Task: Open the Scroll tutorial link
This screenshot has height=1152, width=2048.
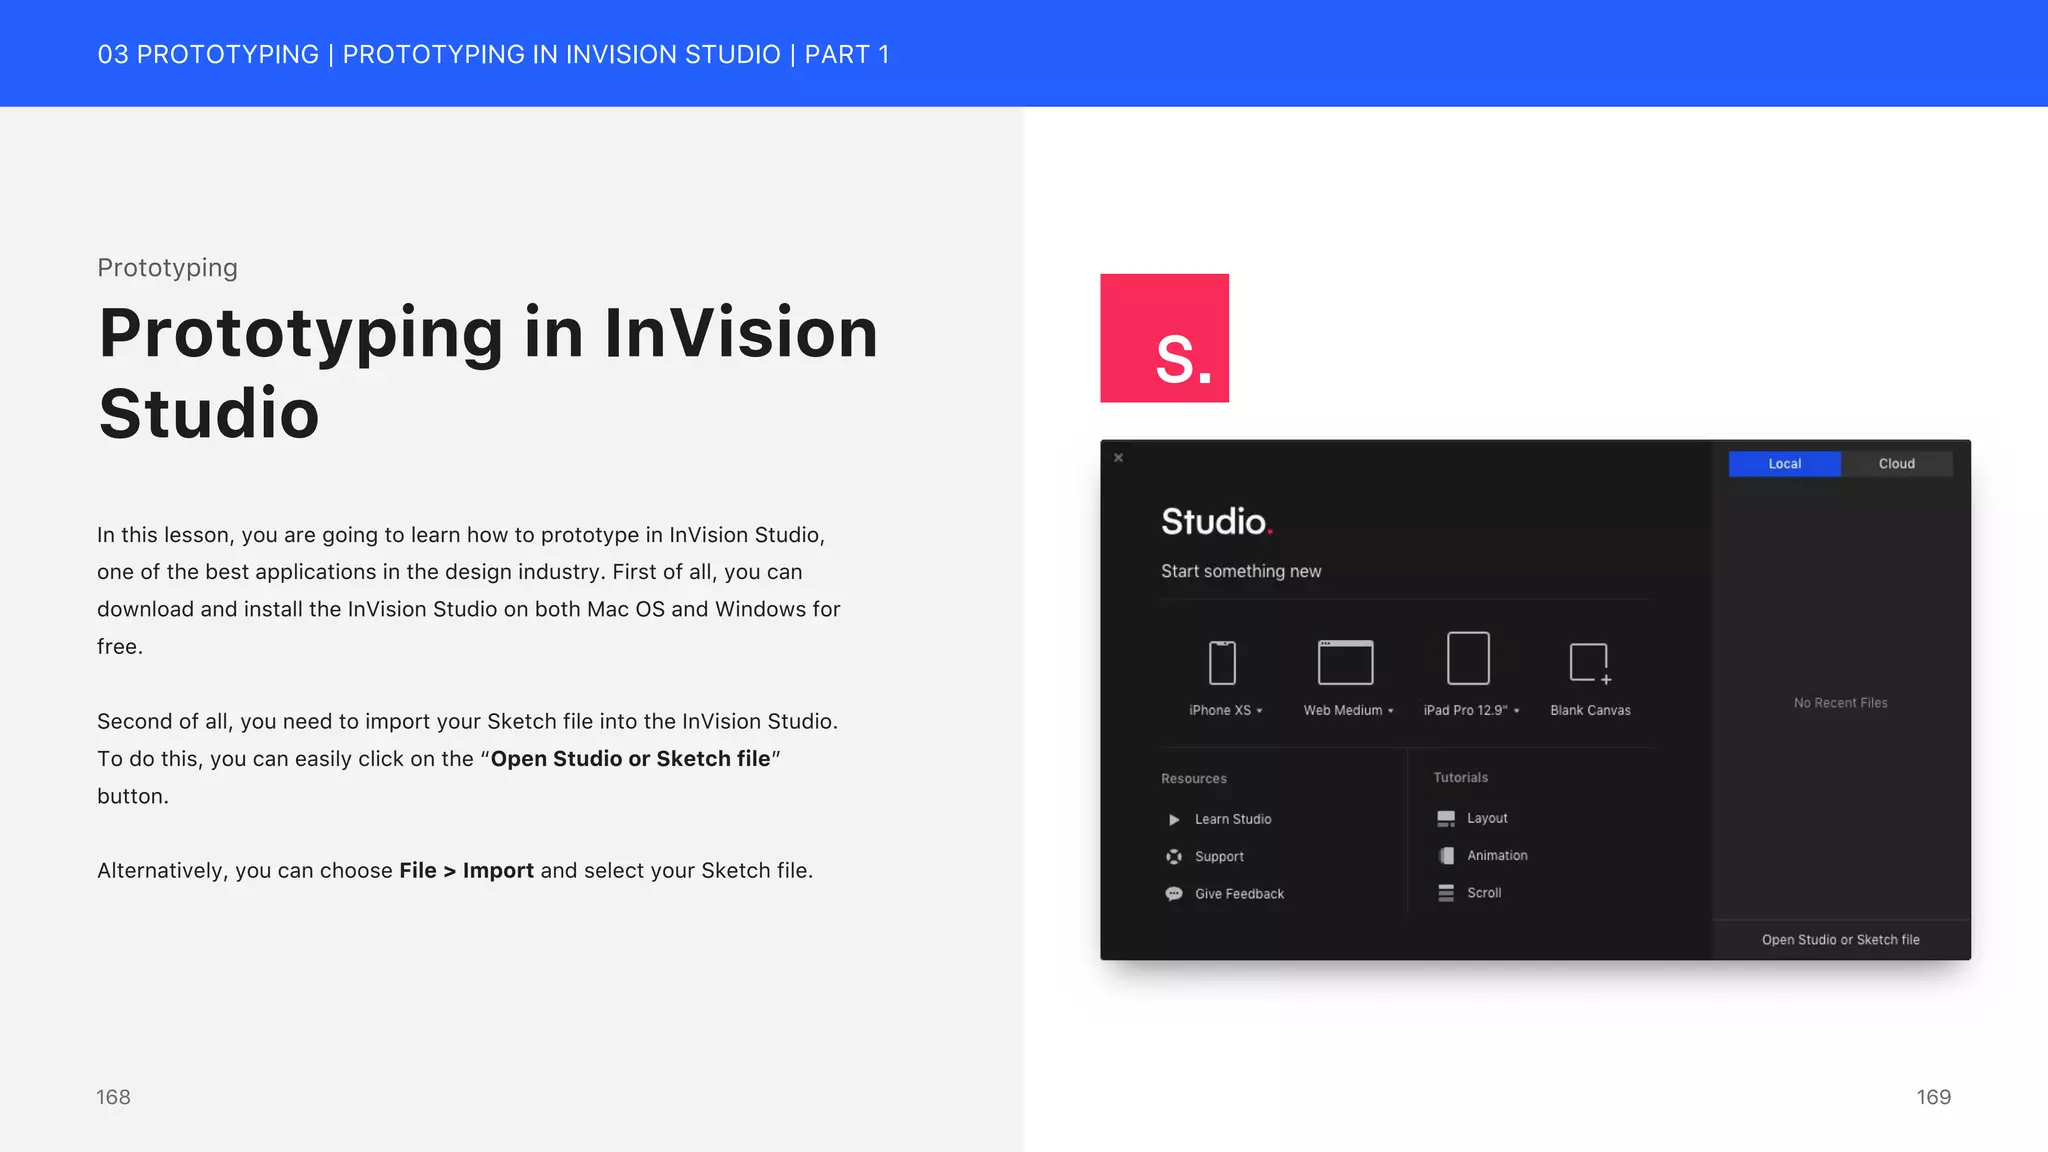Action: [x=1484, y=893]
